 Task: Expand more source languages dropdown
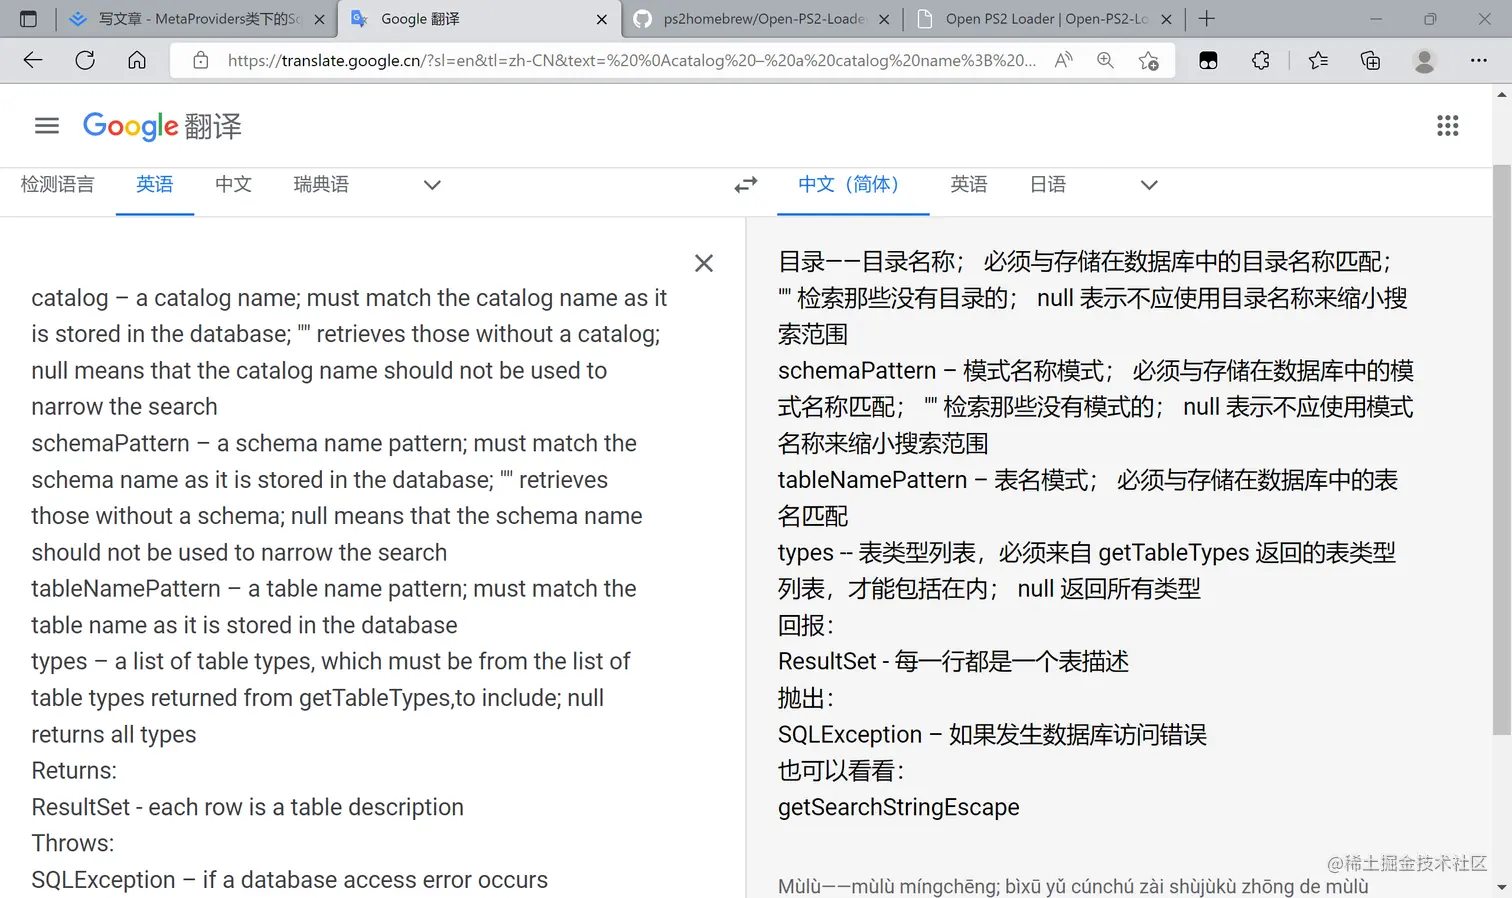click(432, 185)
